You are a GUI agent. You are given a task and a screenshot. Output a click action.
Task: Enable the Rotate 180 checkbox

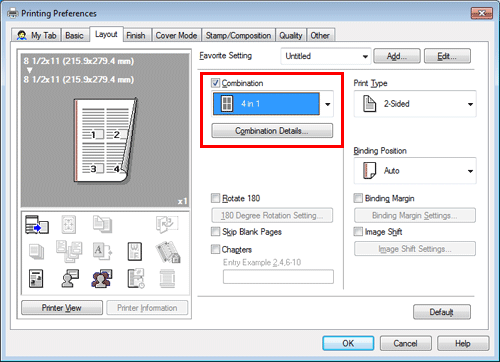click(x=216, y=198)
